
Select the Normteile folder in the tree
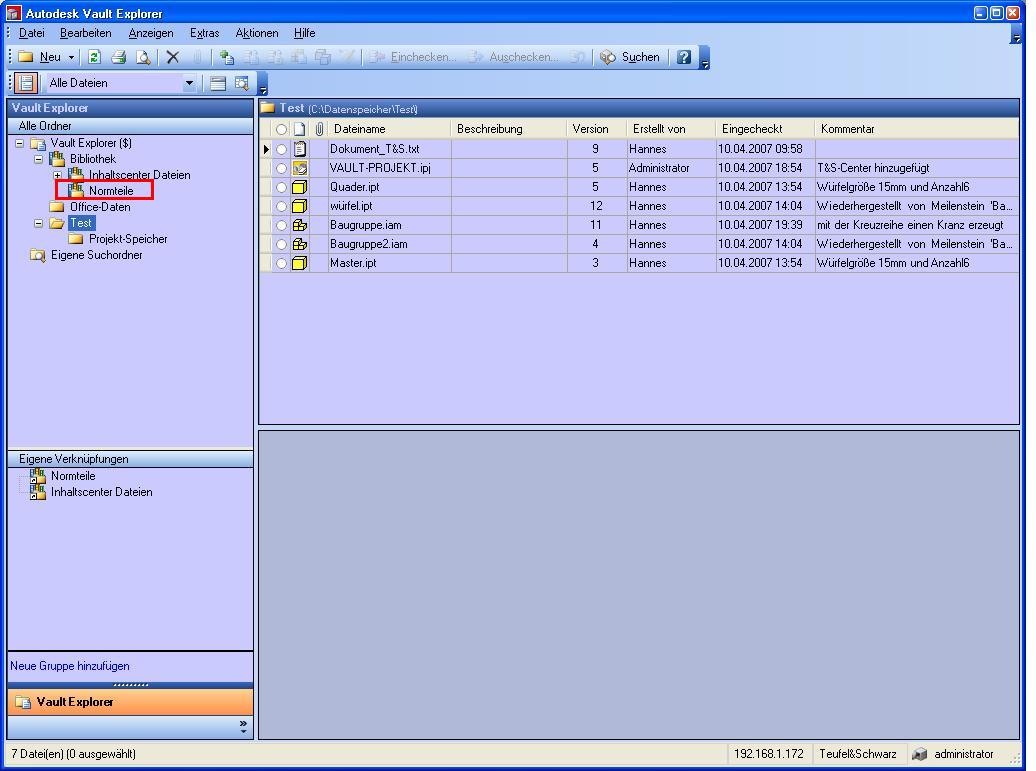111,191
